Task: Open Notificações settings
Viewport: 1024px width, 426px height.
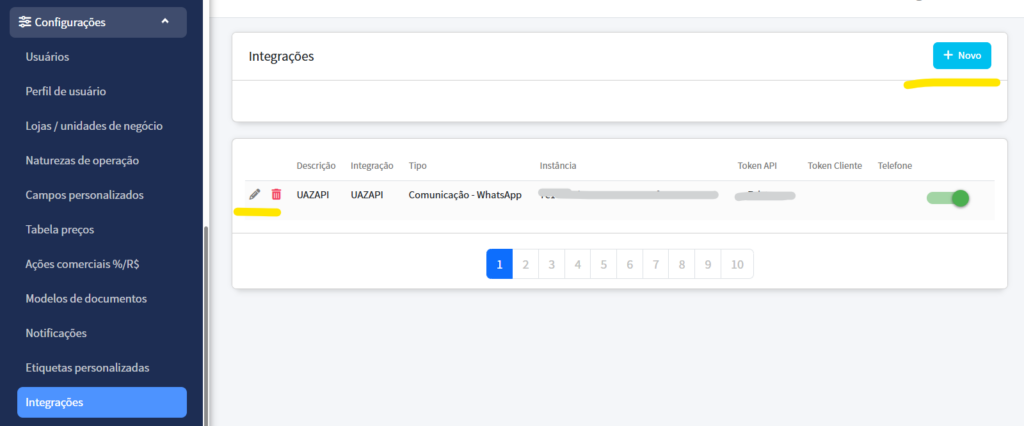Action: tap(56, 333)
